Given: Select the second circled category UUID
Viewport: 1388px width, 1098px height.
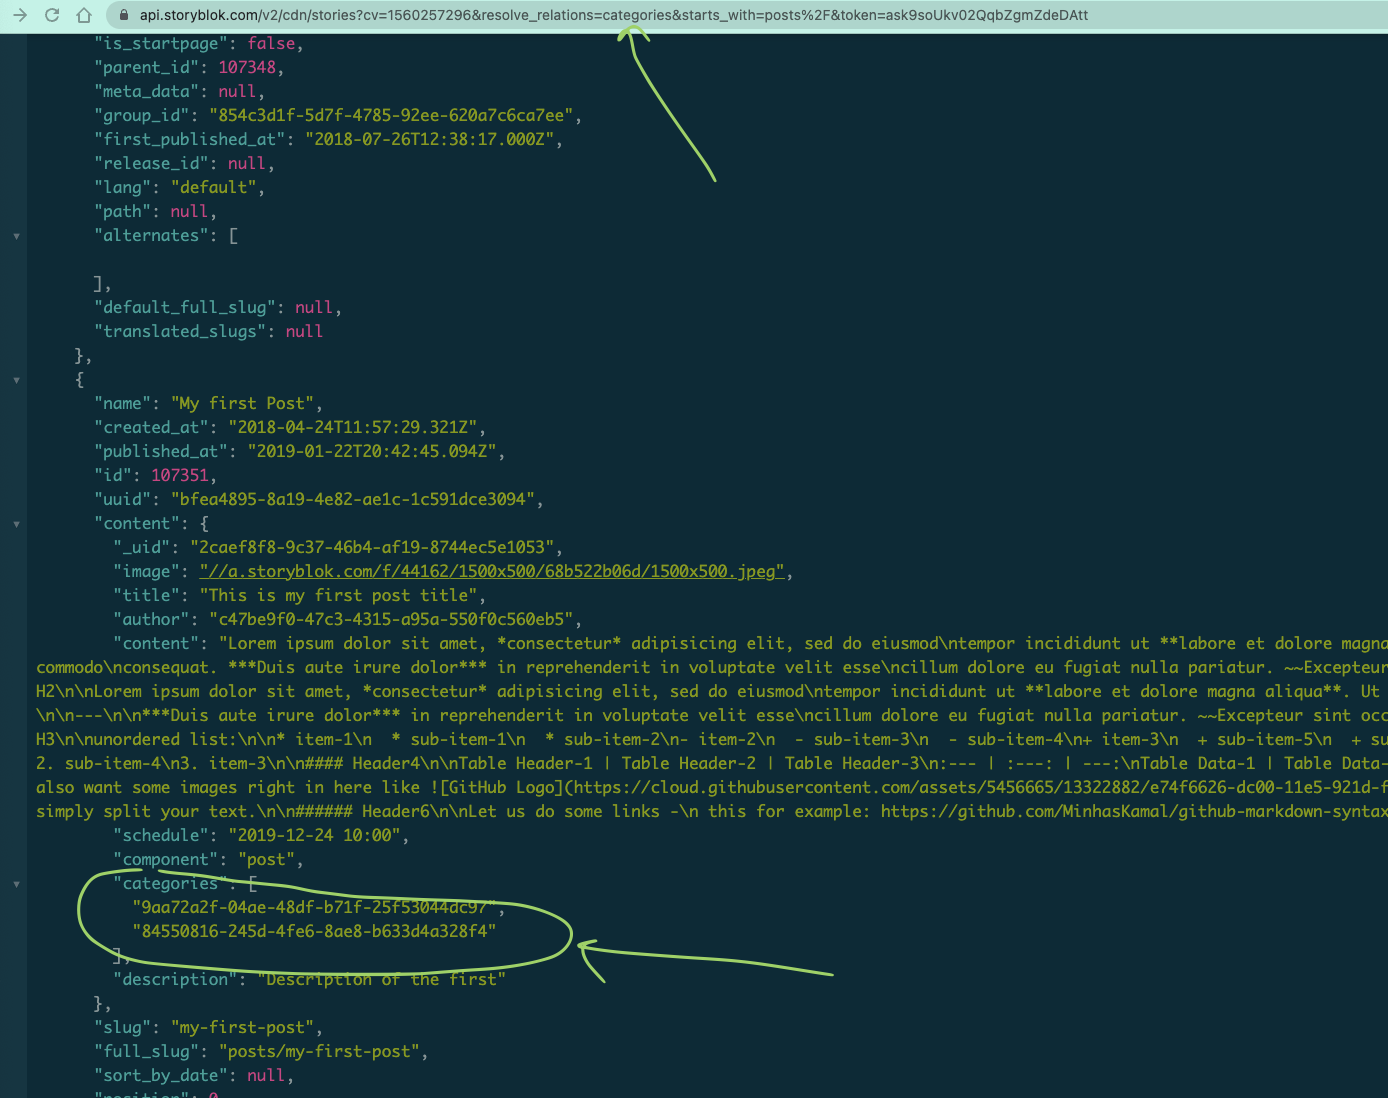Looking at the screenshot, I should click(315, 931).
